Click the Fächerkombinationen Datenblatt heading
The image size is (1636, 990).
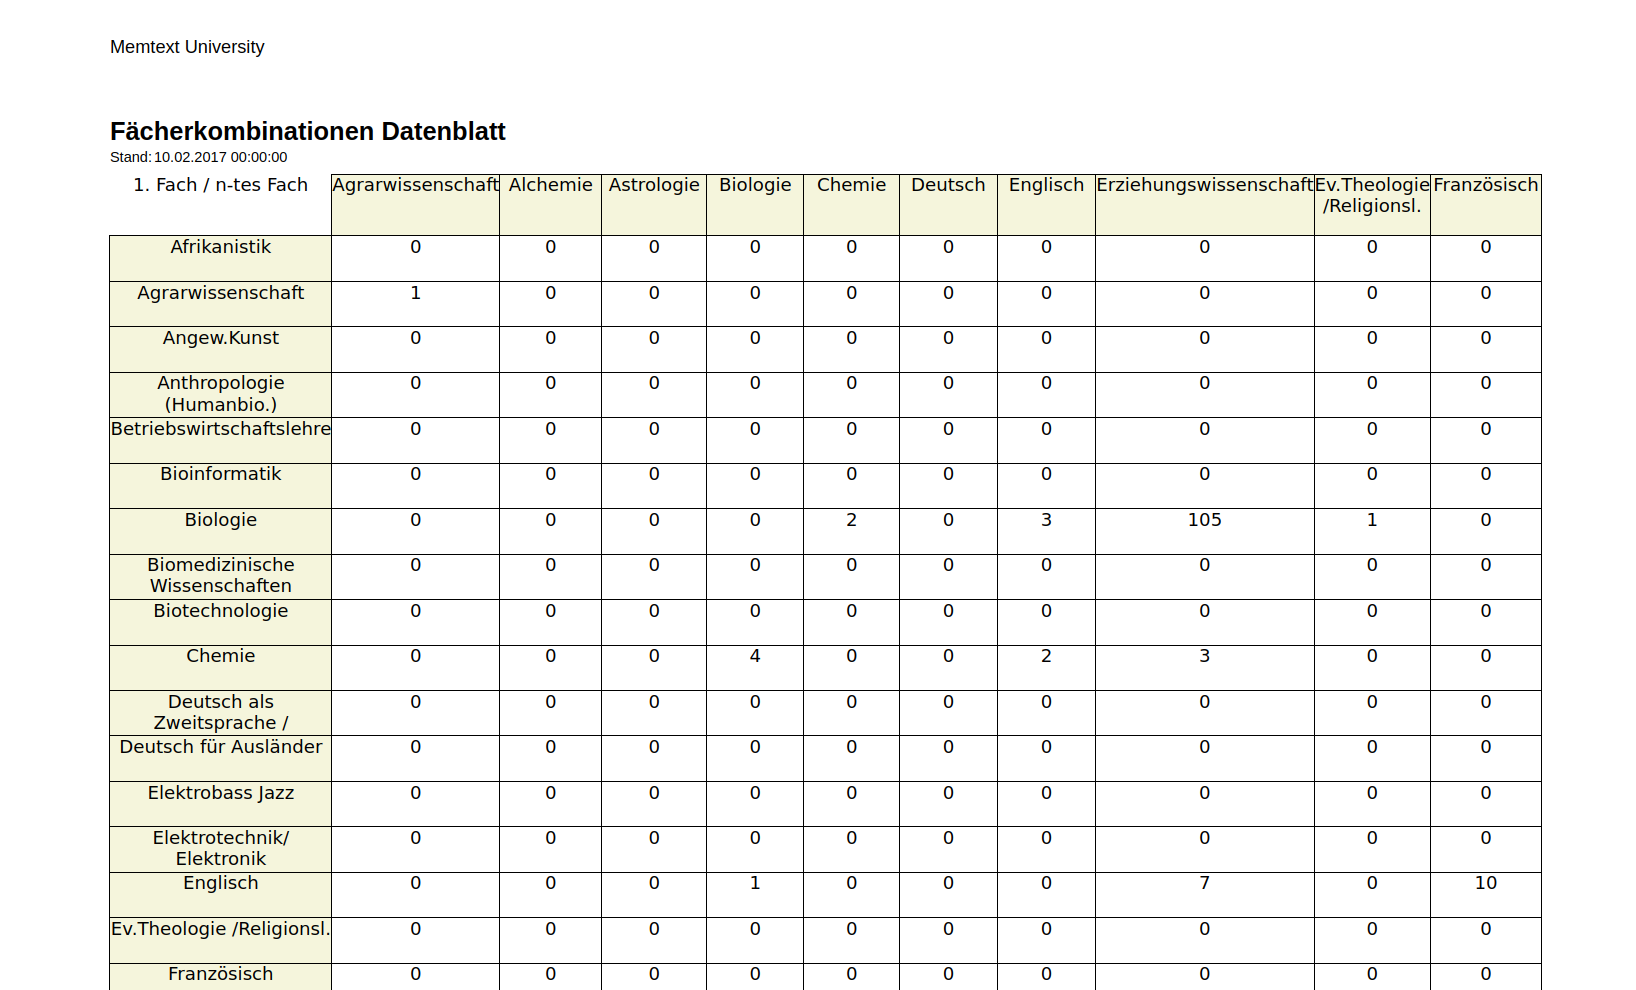pyautogui.click(x=307, y=132)
